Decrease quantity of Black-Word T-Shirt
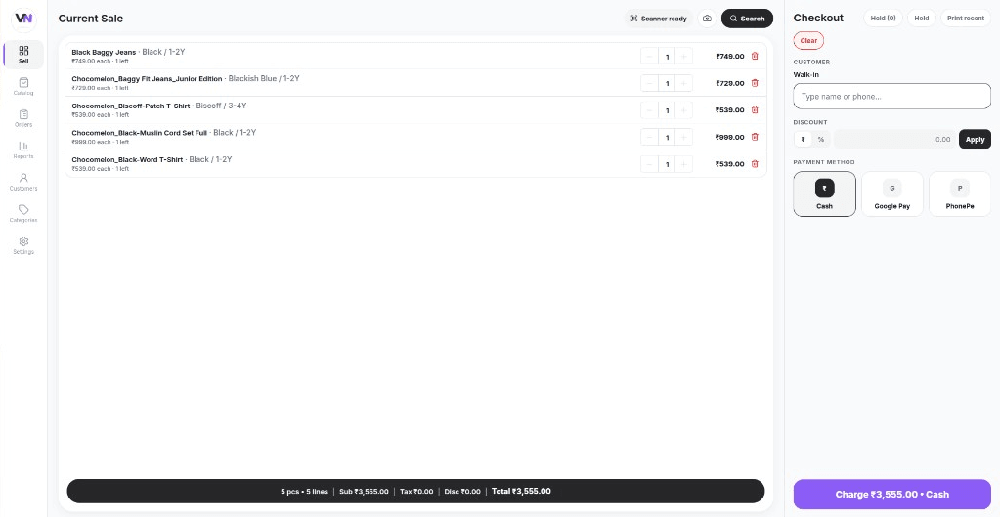Image resolution: width=1000 pixels, height=517 pixels. click(x=649, y=164)
